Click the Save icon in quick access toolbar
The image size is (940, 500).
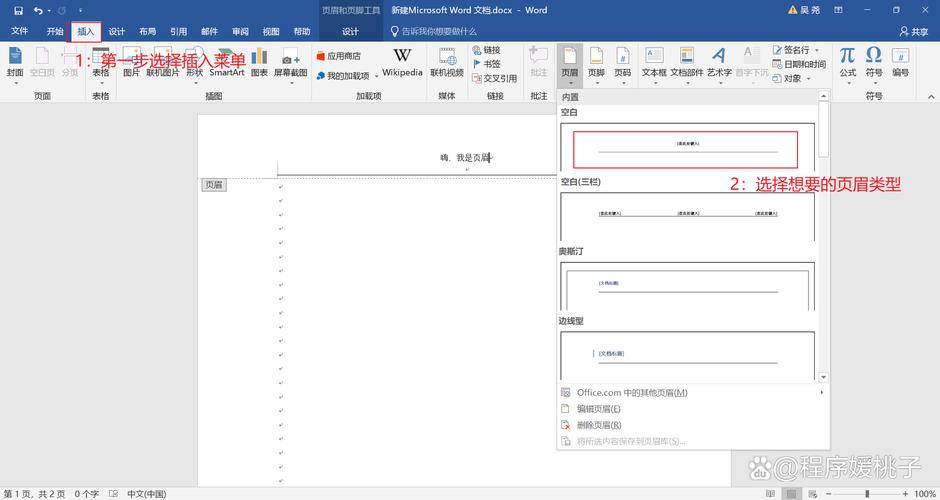[x=19, y=11]
